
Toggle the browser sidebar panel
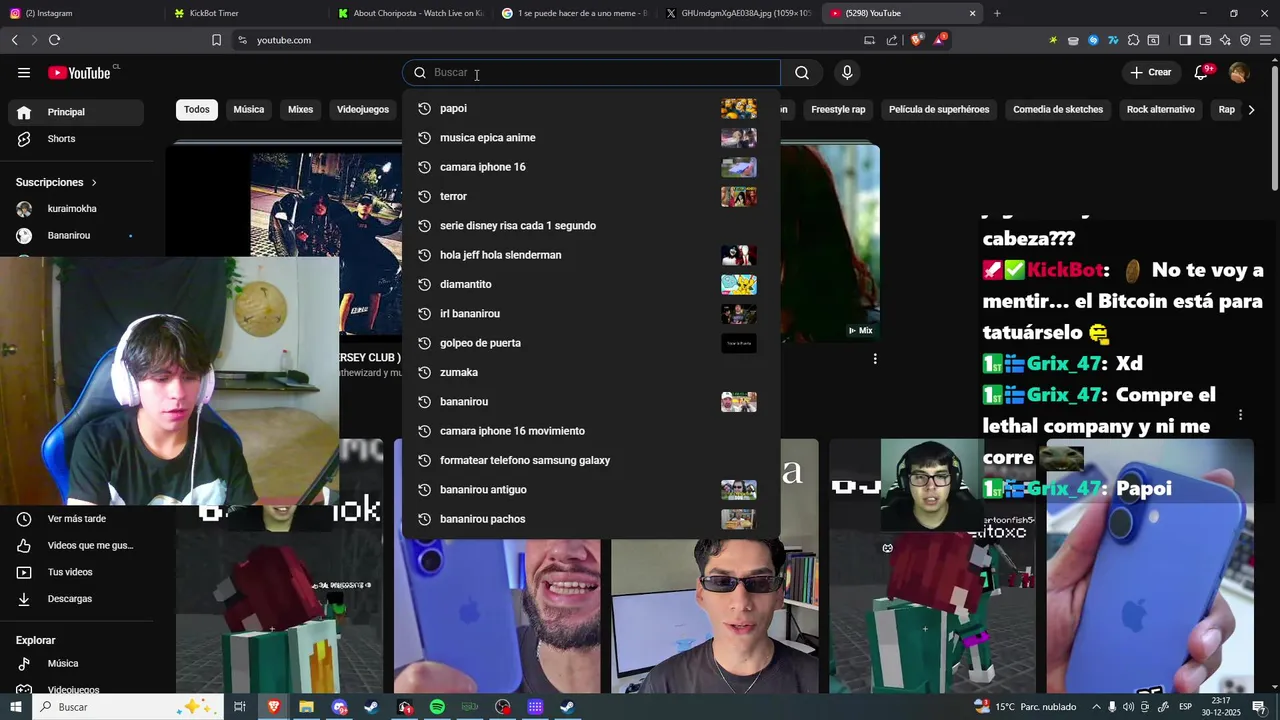pyautogui.click(x=1185, y=40)
